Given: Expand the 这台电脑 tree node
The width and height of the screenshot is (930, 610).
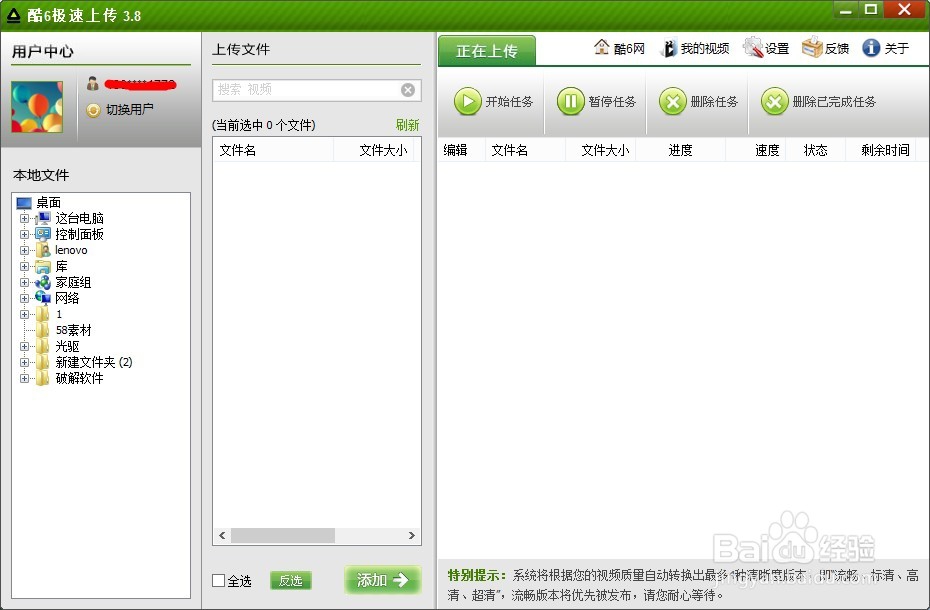Looking at the screenshot, I should click(x=24, y=218).
